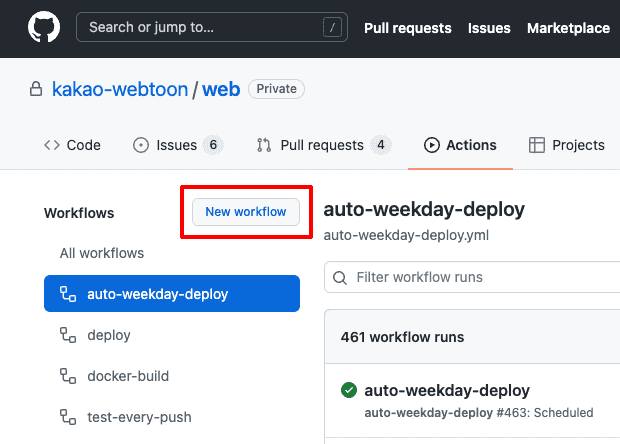Focus the Search or jump to field
The width and height of the screenshot is (620, 444).
click(x=212, y=27)
